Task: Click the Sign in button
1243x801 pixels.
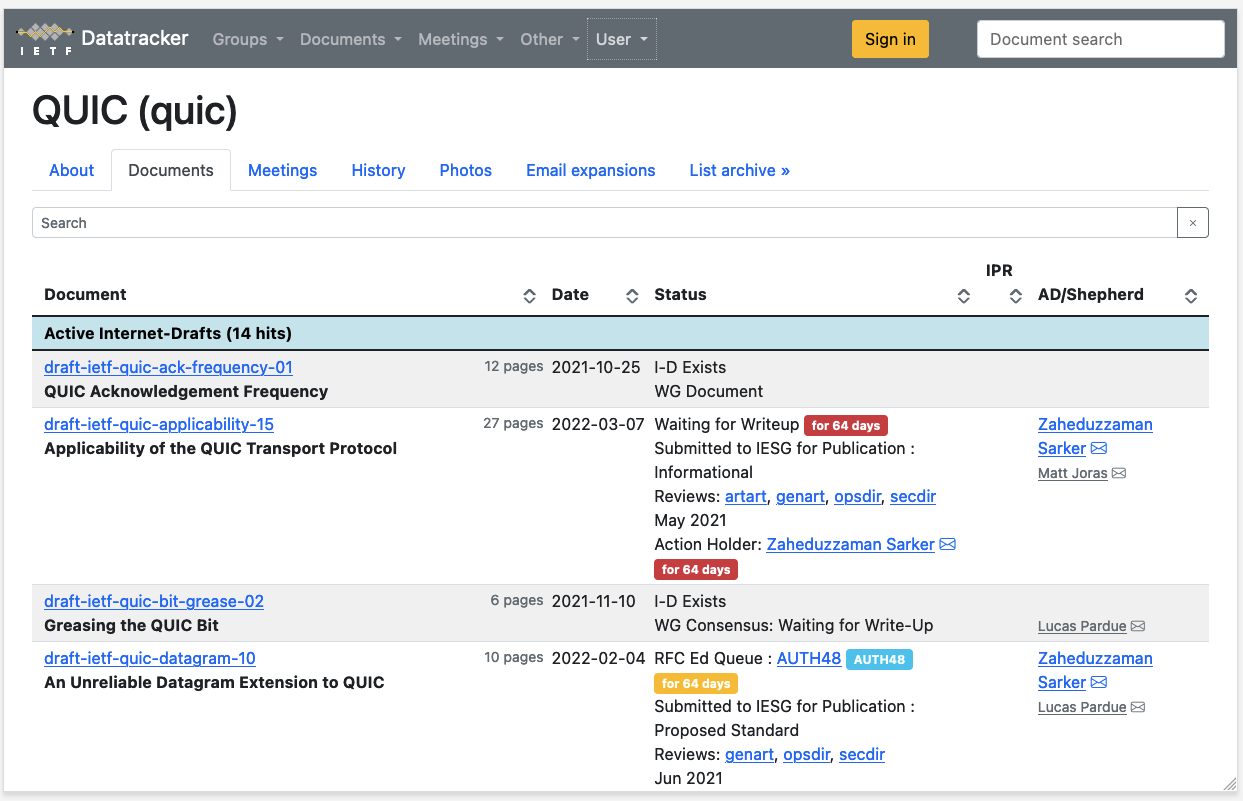Action: (890, 39)
